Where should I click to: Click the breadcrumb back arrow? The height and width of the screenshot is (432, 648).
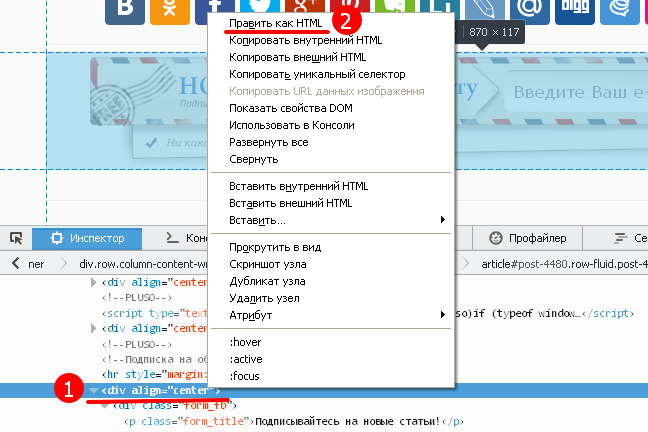point(16,263)
